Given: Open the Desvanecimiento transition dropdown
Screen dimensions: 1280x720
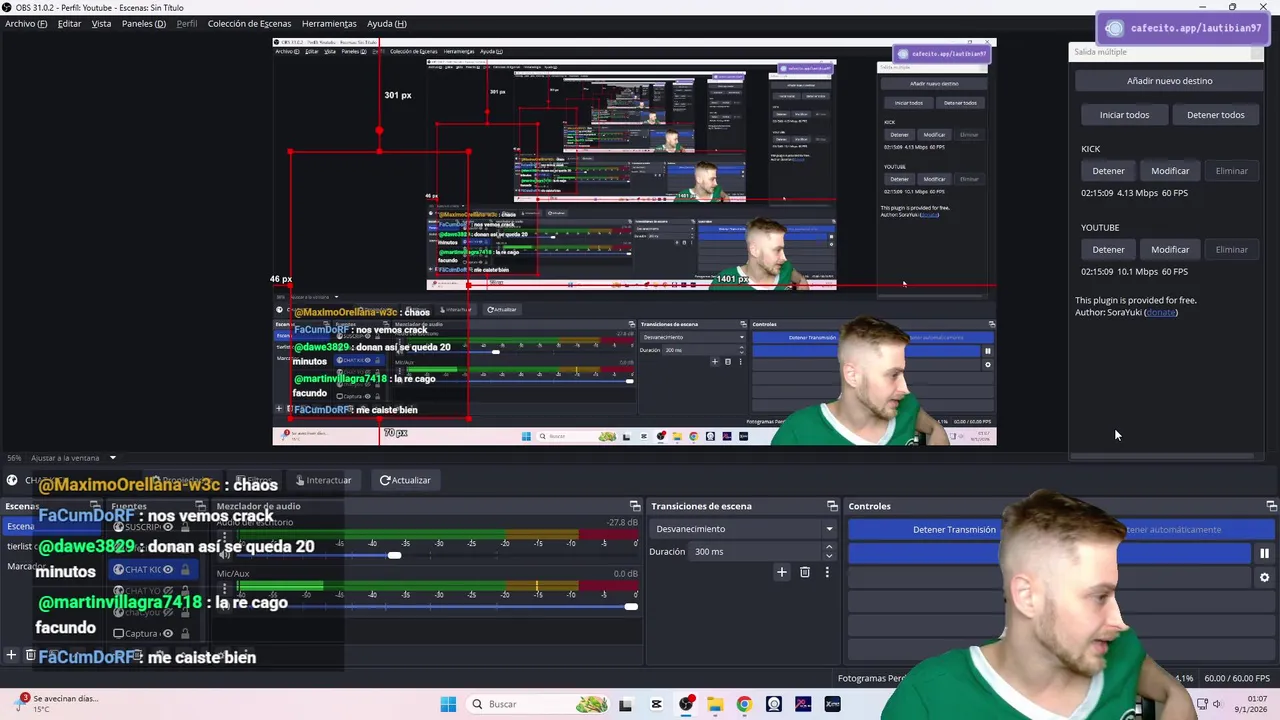Looking at the screenshot, I should 745,529.
